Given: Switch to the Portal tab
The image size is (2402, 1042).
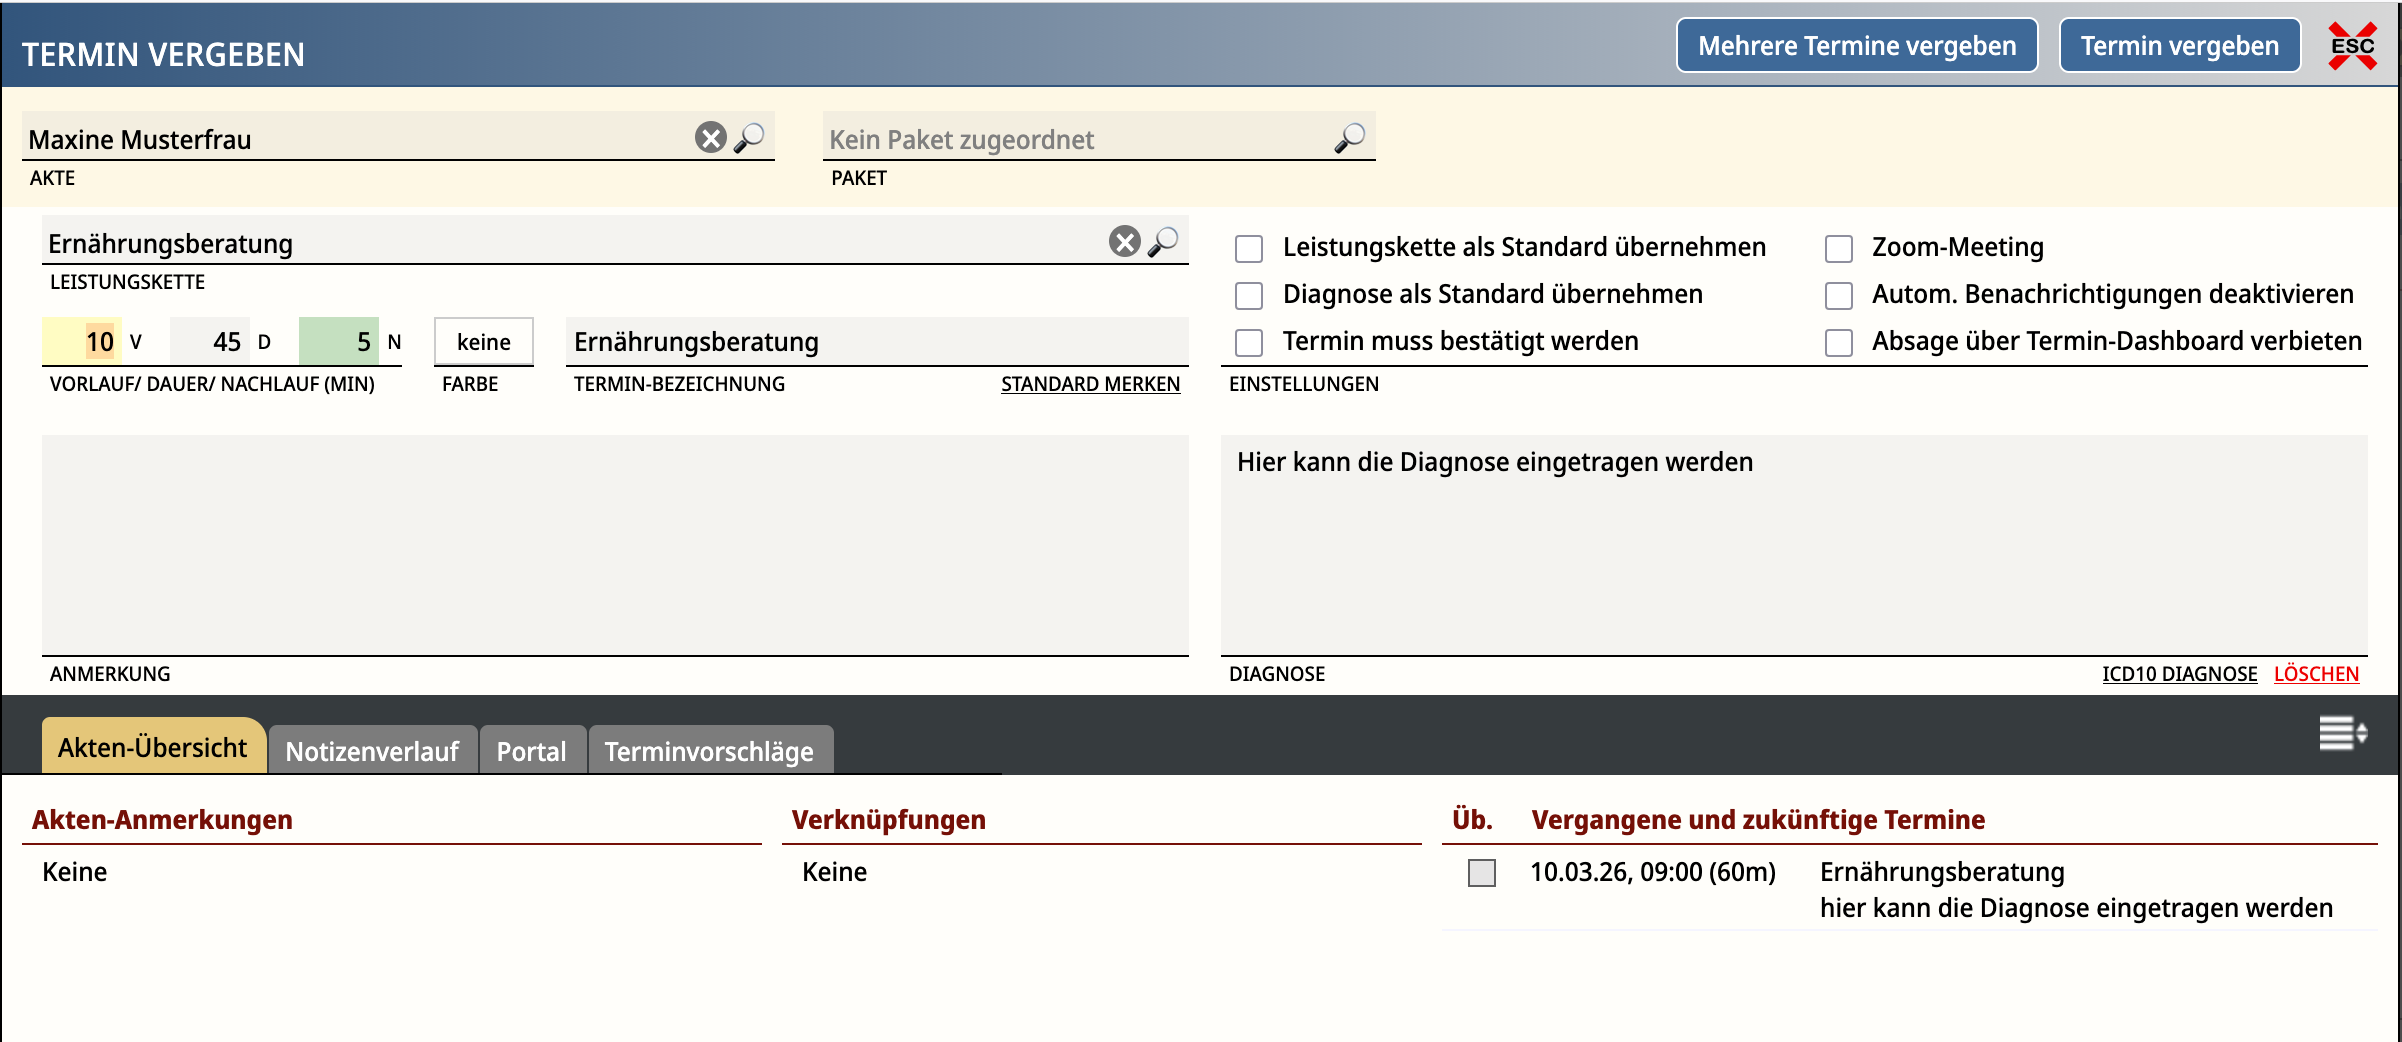Looking at the screenshot, I should (x=531, y=751).
